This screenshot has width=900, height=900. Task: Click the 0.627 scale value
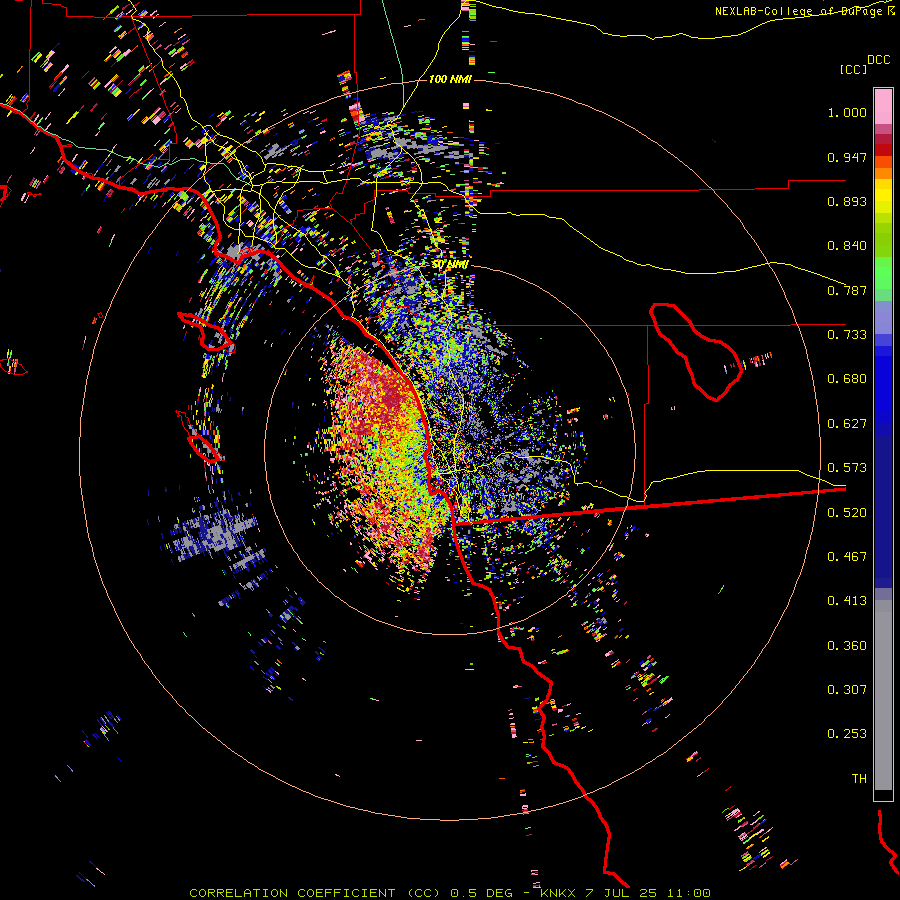(847, 424)
